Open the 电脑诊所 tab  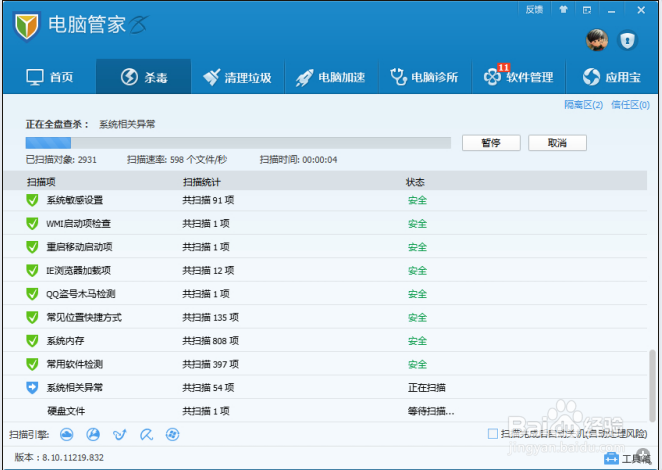(425, 77)
